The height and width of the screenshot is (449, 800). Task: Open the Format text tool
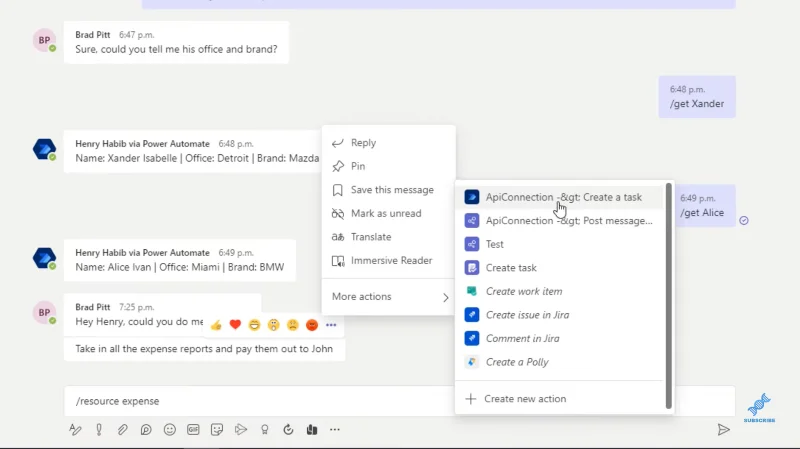[75, 430]
